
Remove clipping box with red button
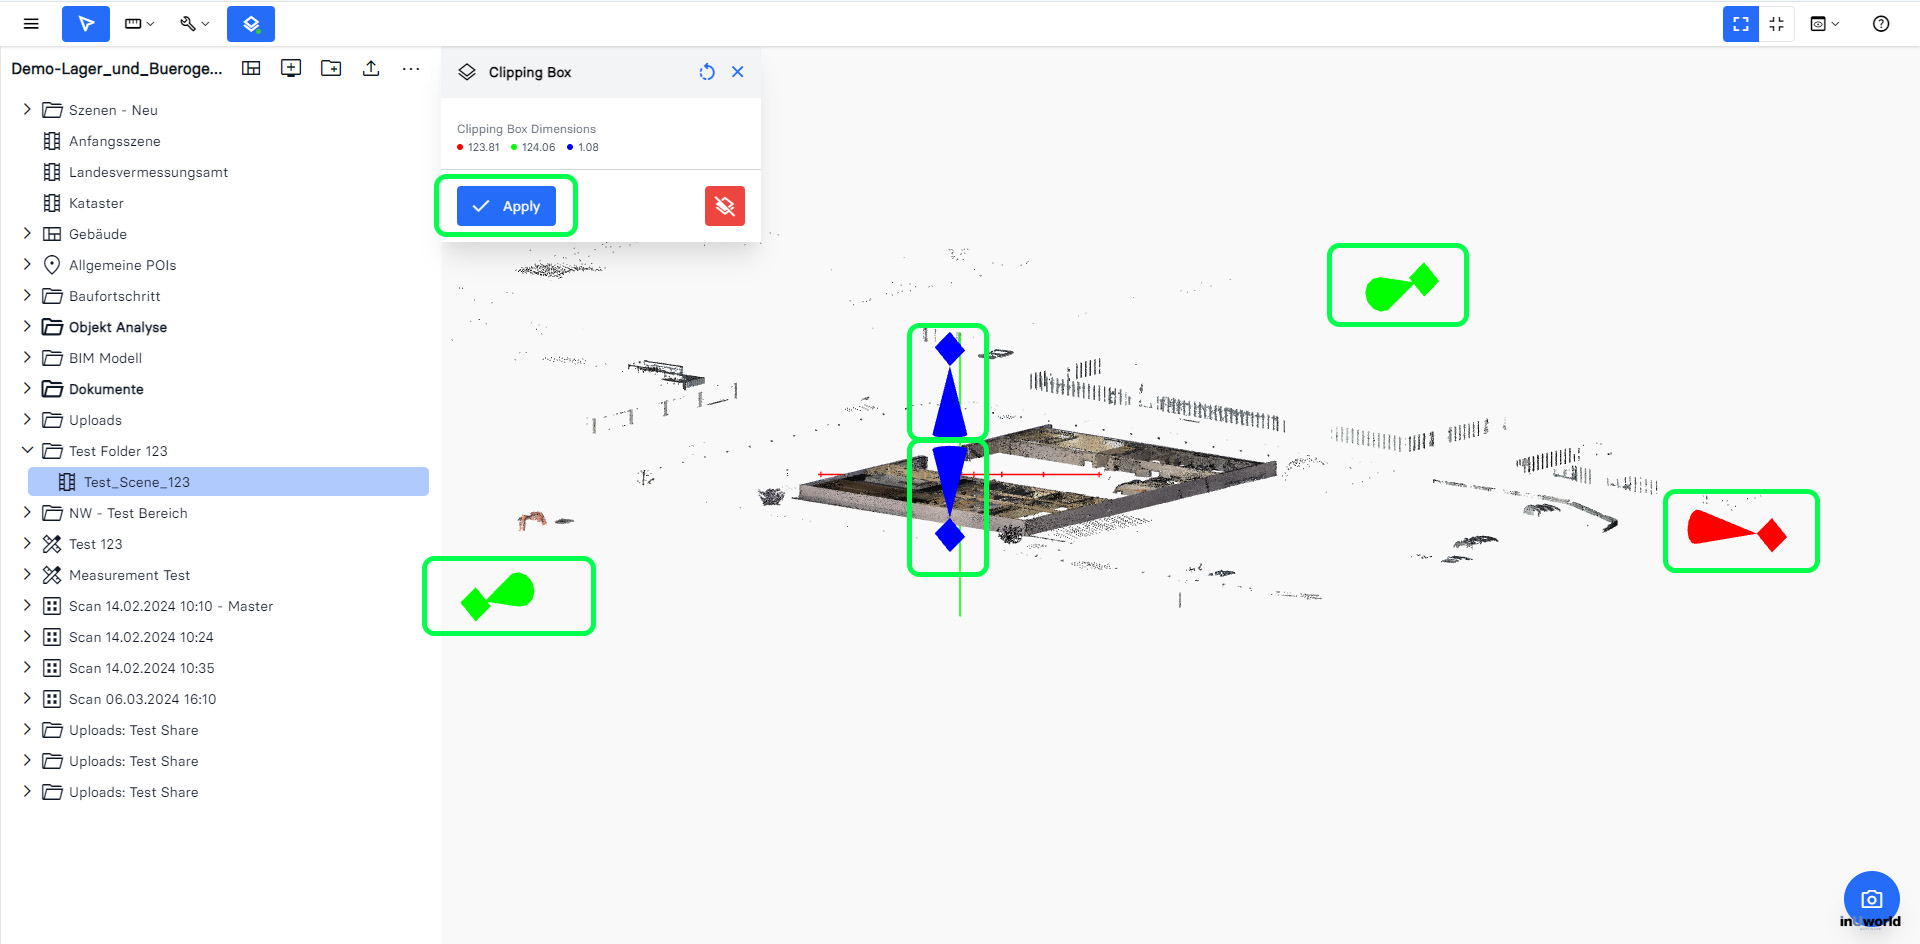coord(725,206)
